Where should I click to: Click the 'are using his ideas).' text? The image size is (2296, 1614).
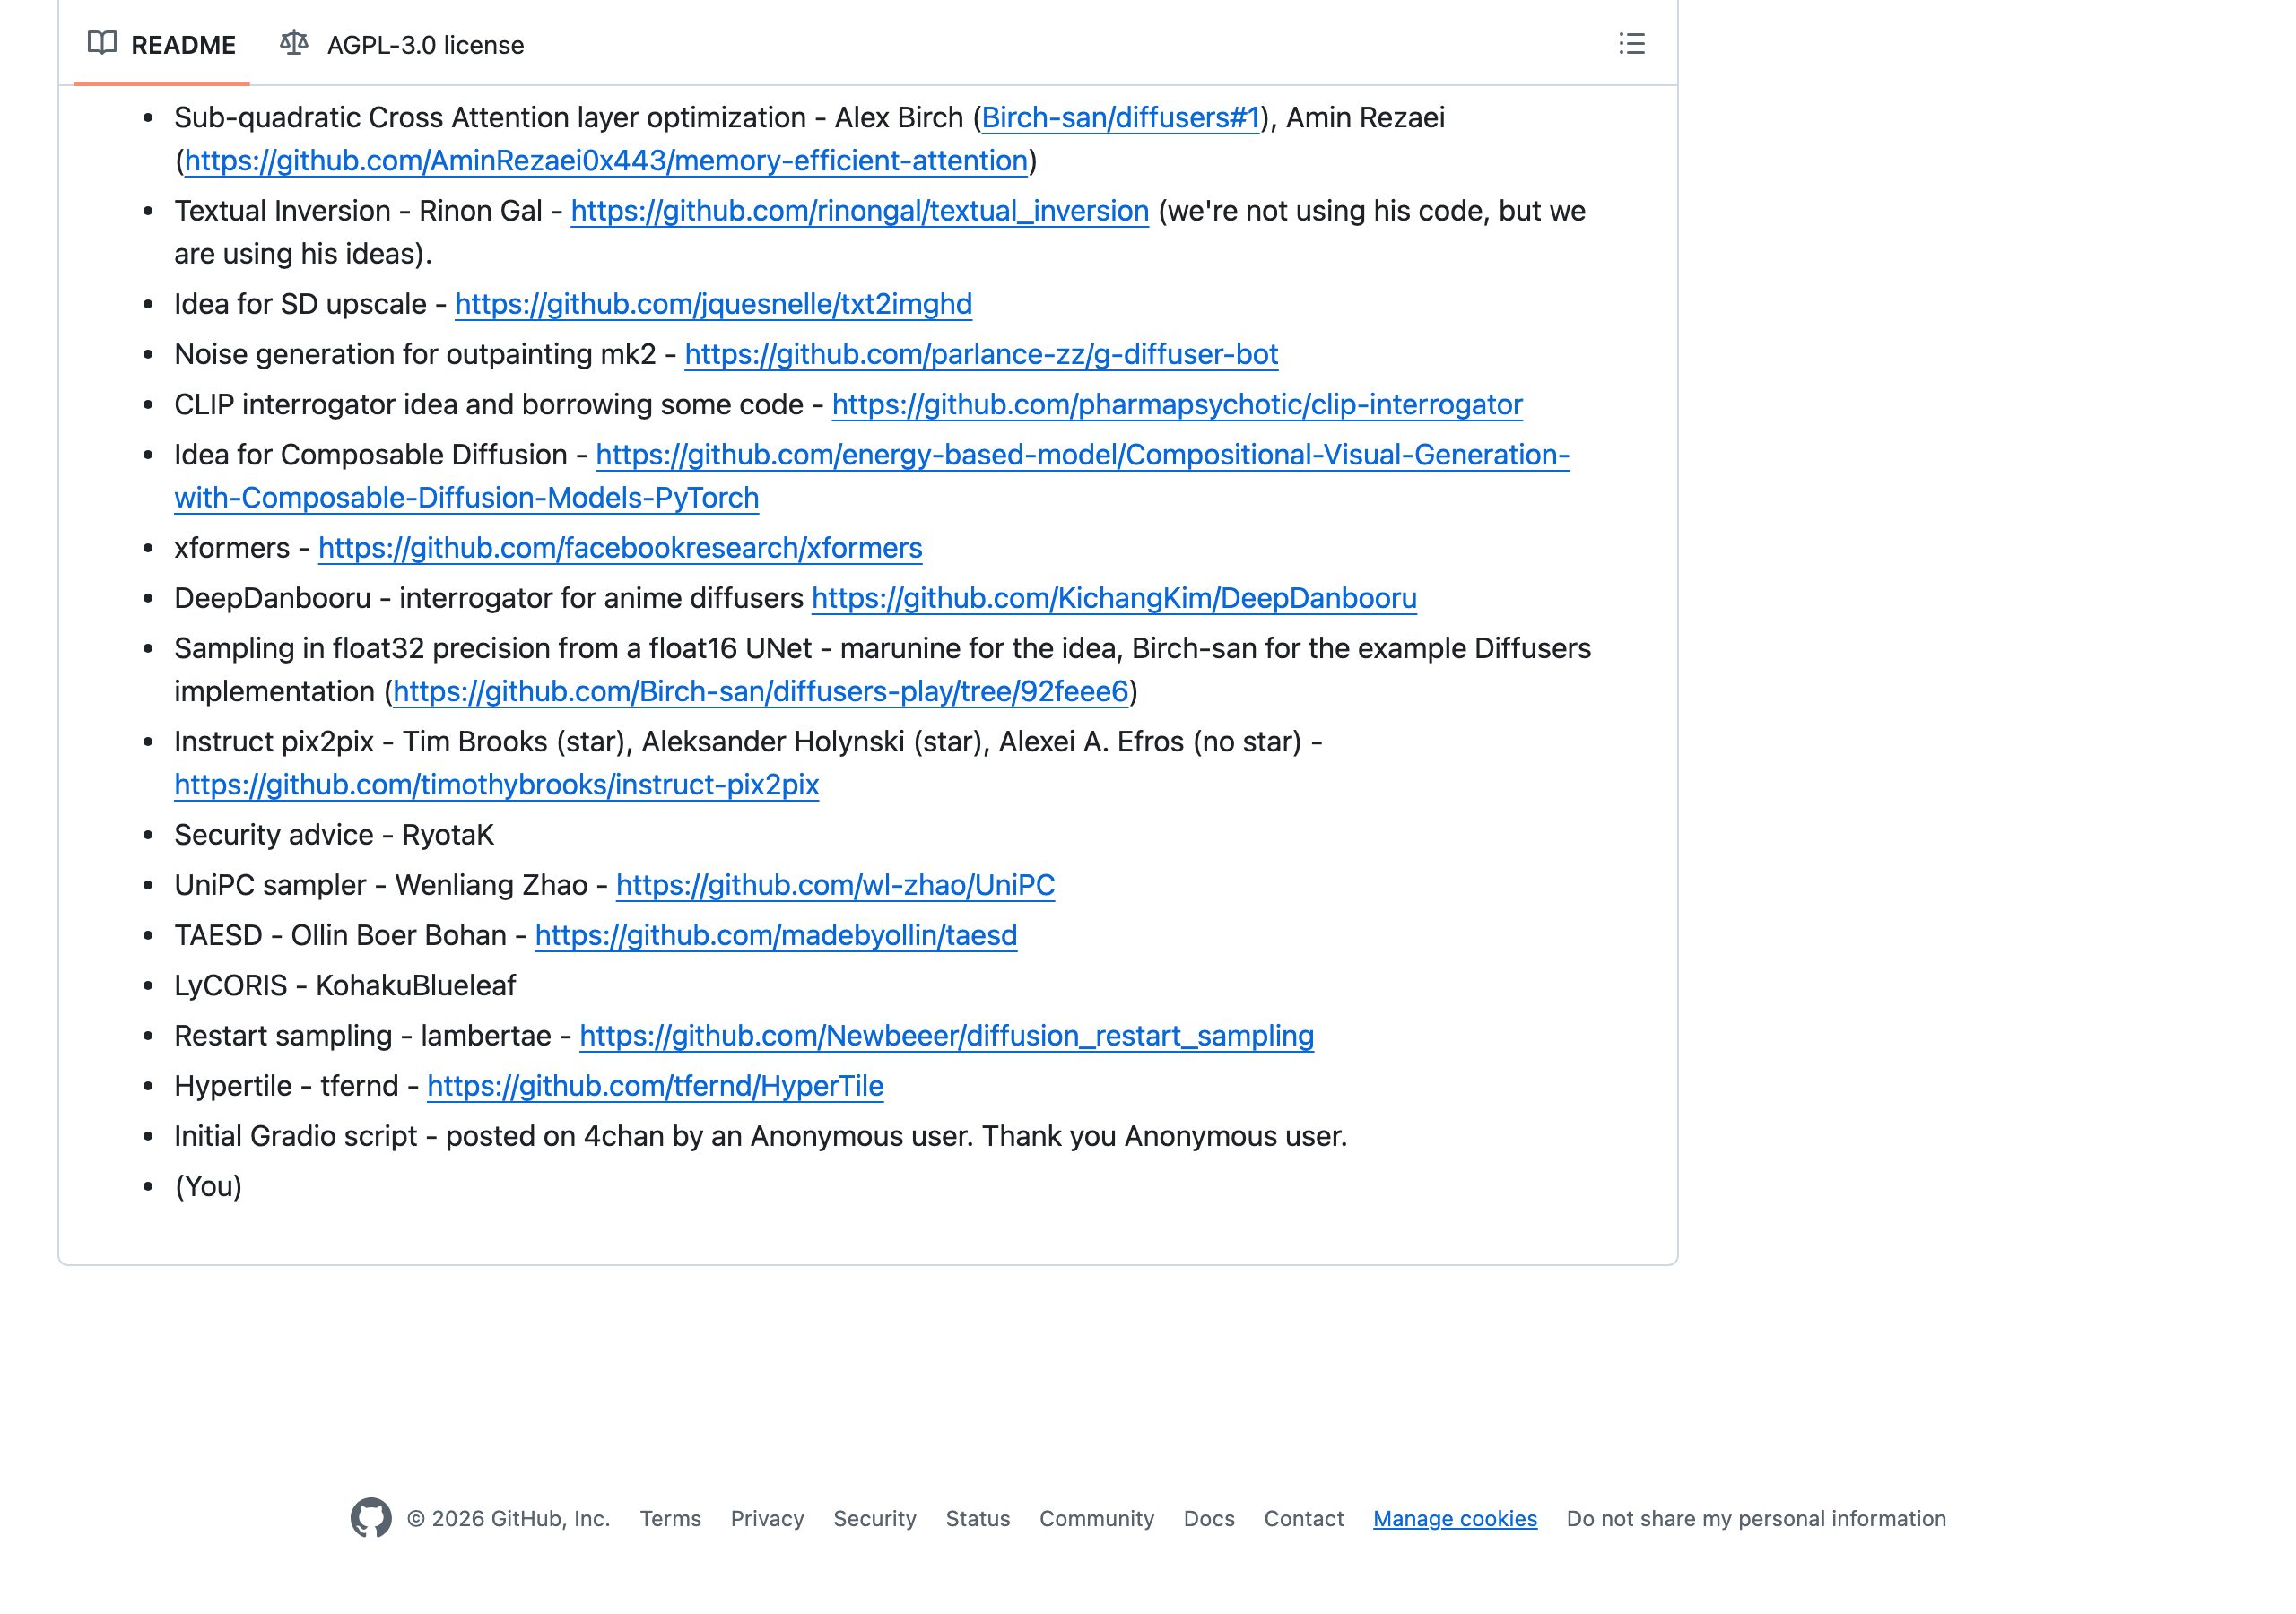pyautogui.click(x=303, y=254)
